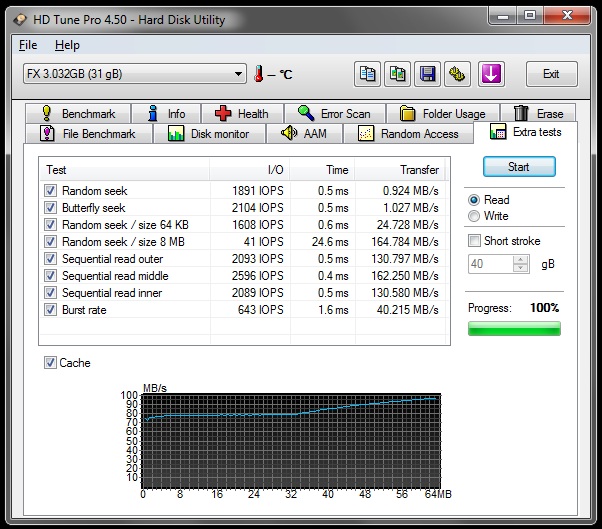Select the Write radio button
The height and width of the screenshot is (529, 602).
474,216
